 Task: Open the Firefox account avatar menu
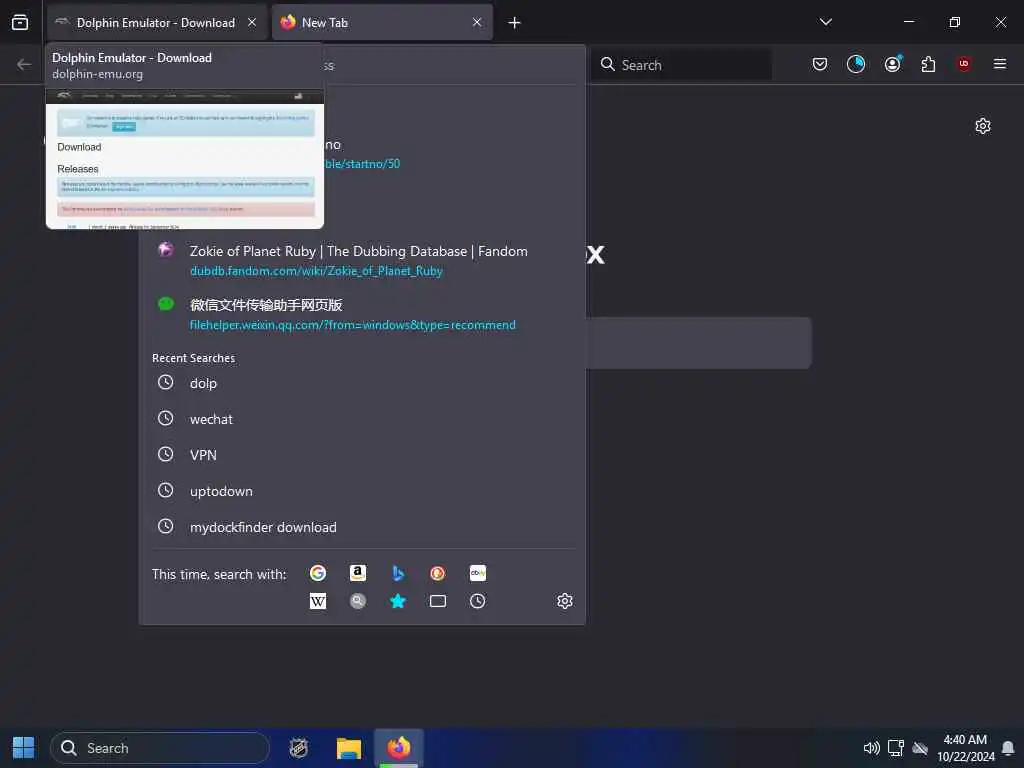point(893,64)
